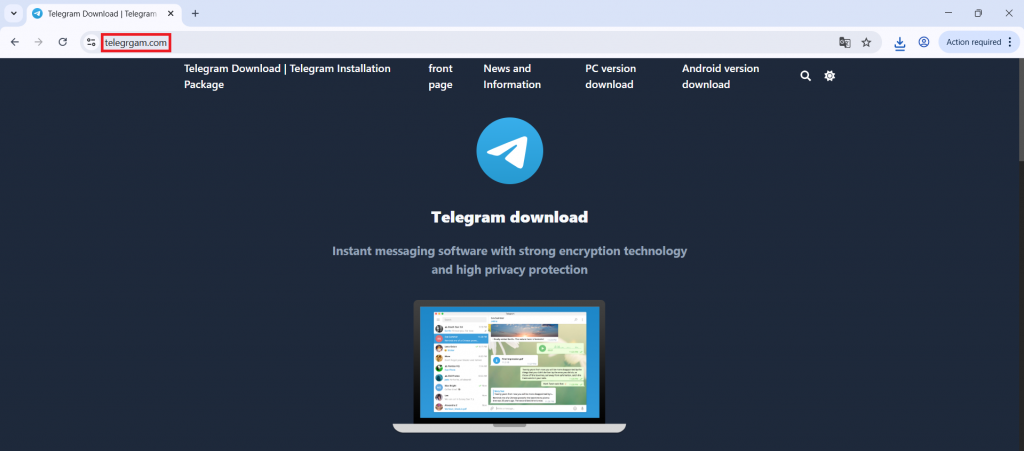Click the Instant messaging software subtitle text

[509, 260]
